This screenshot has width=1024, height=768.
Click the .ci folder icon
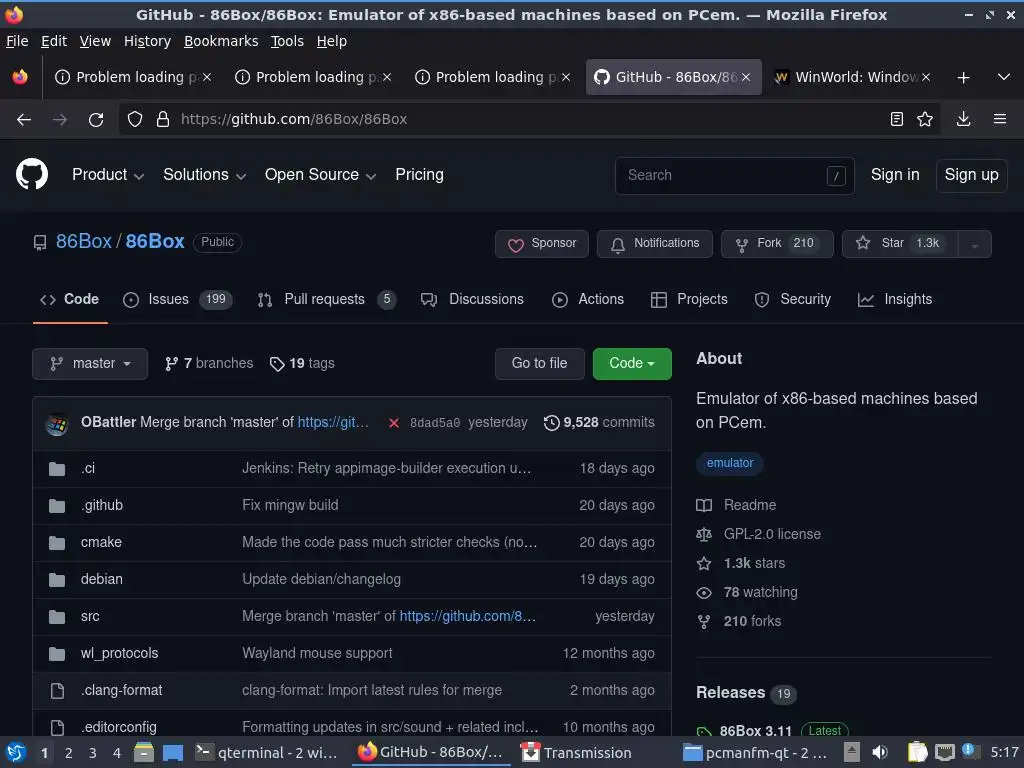tap(57, 469)
